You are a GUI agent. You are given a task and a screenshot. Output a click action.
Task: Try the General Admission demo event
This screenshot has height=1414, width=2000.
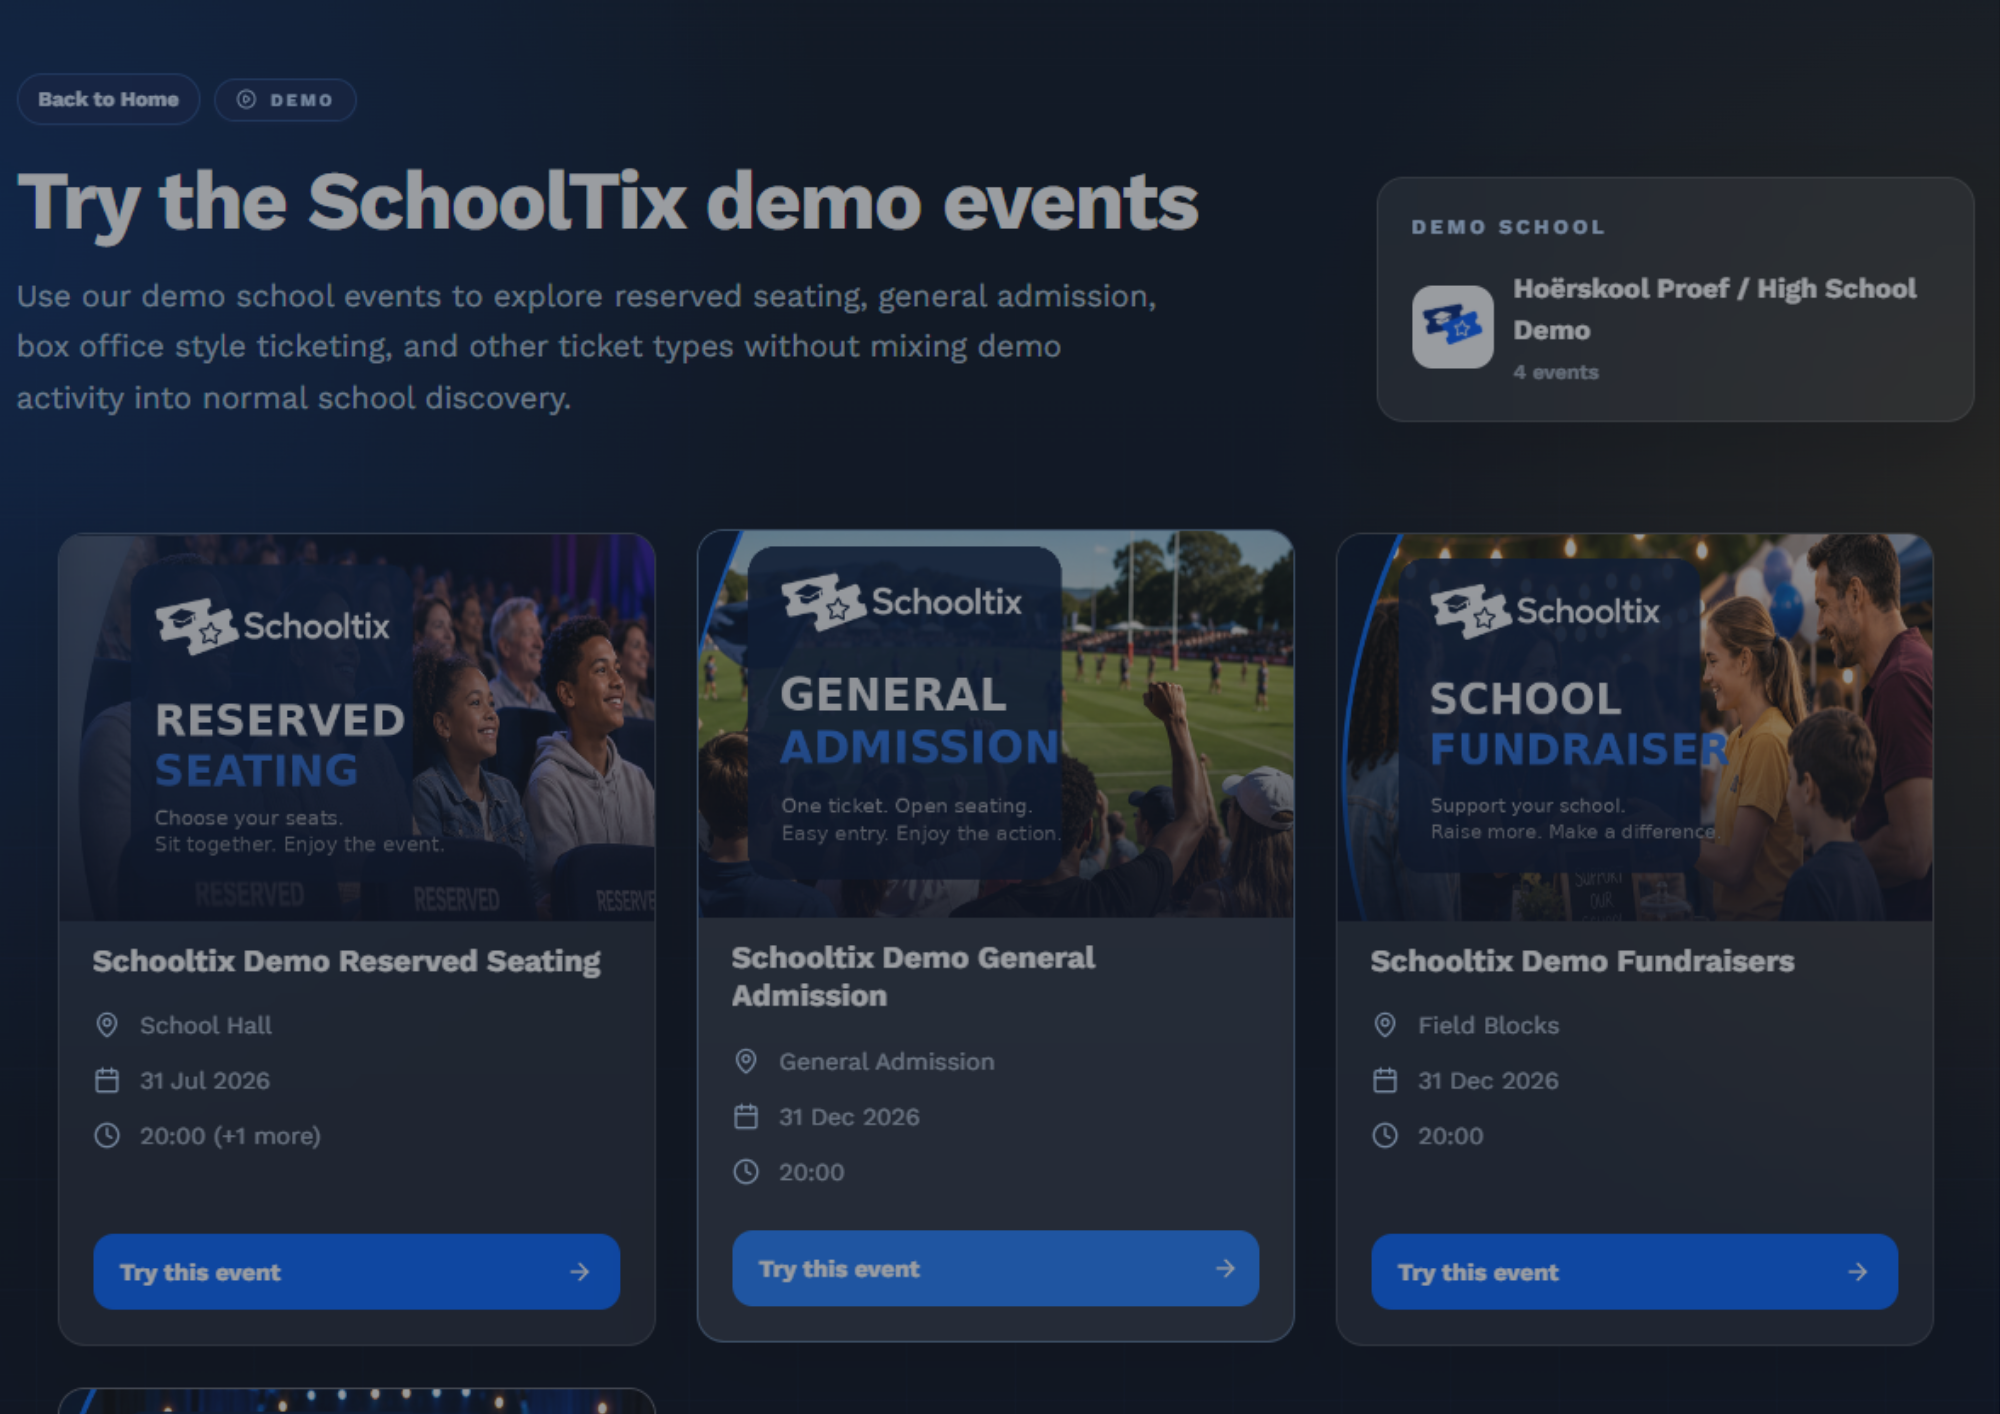(995, 1268)
